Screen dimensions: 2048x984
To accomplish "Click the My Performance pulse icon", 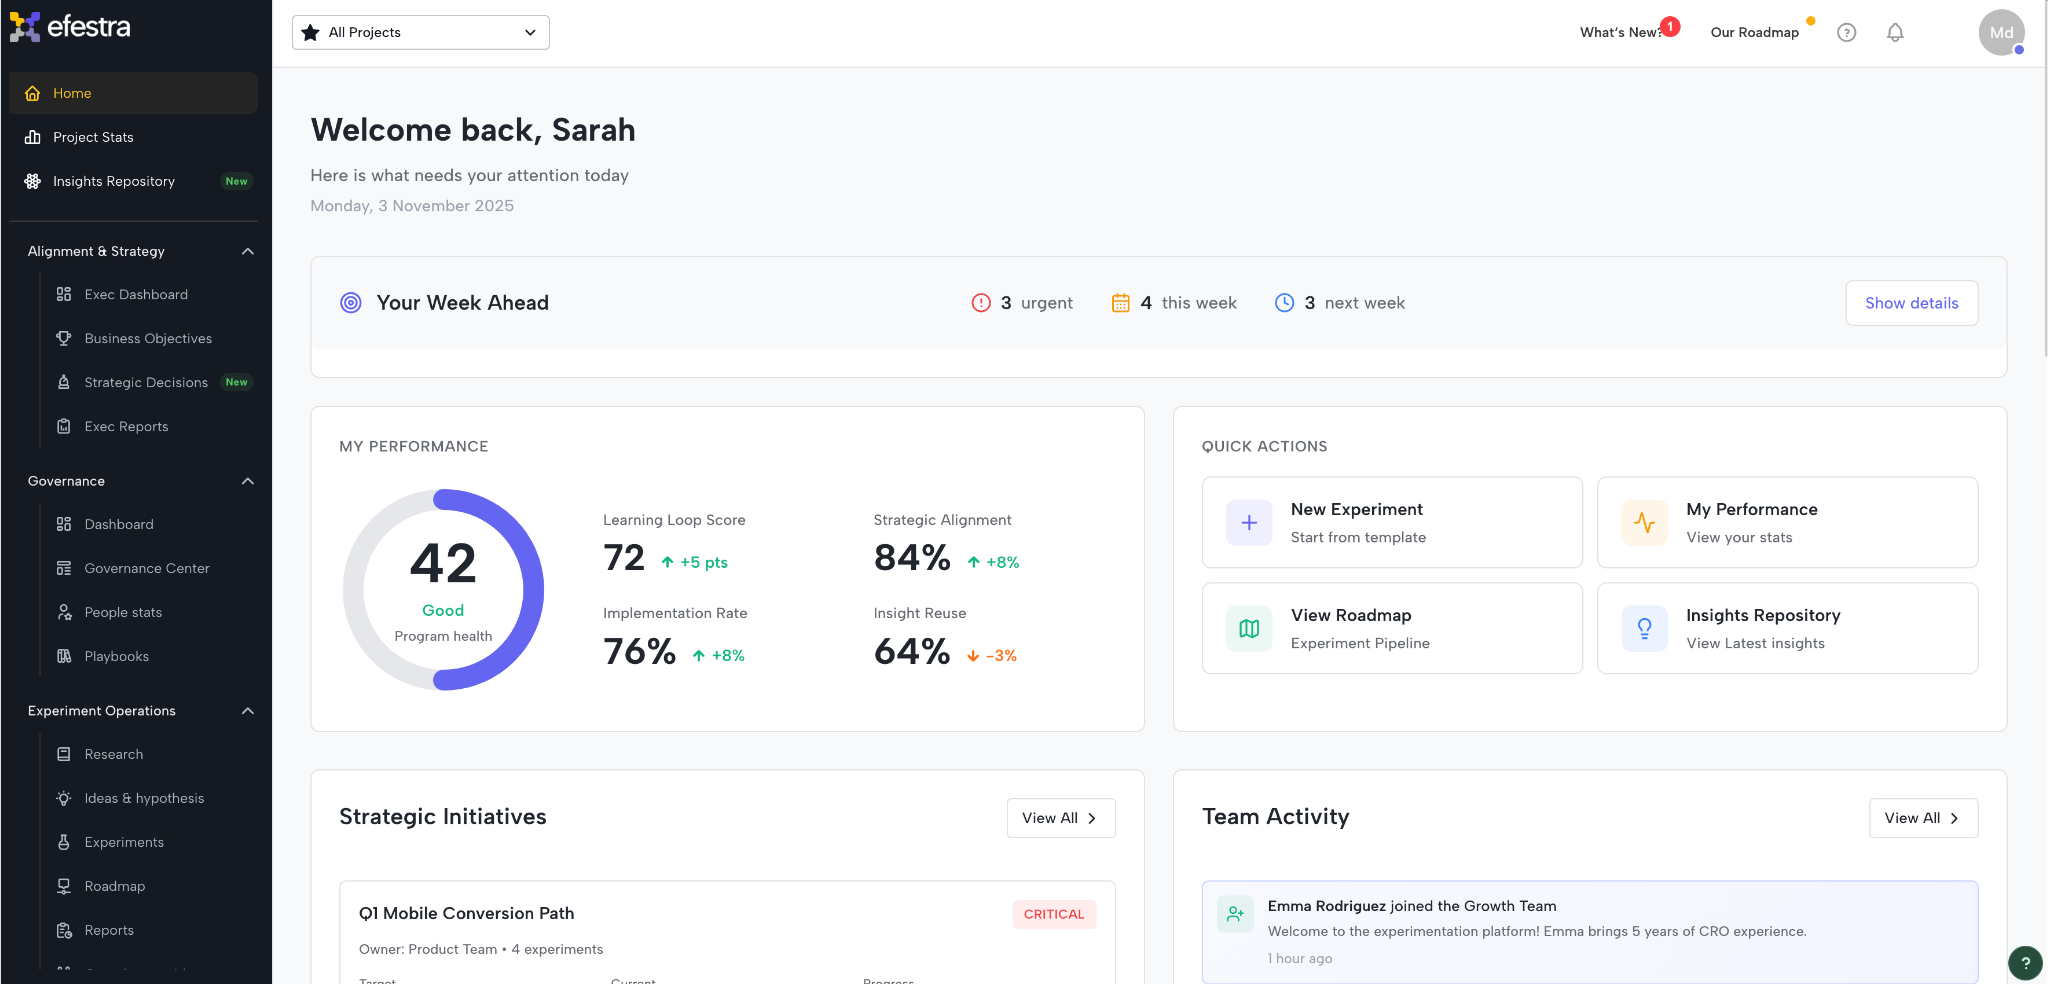I will pos(1644,523).
